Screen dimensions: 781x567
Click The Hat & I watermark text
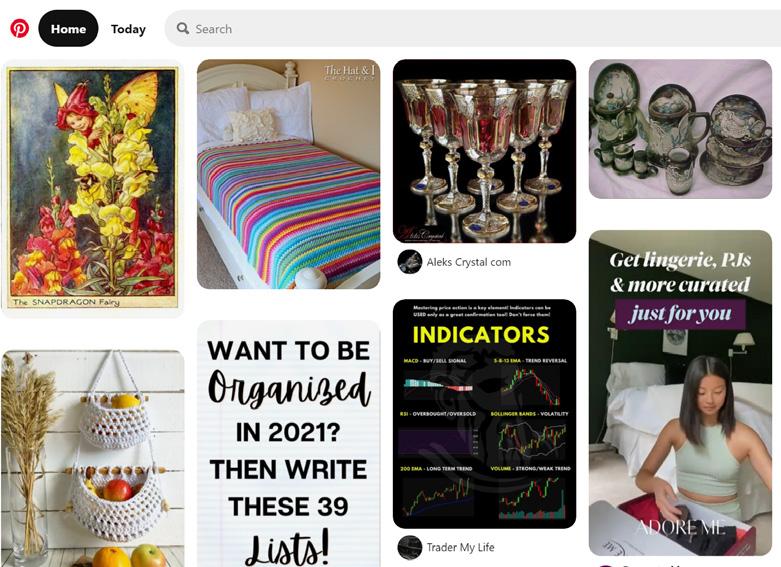(x=349, y=72)
